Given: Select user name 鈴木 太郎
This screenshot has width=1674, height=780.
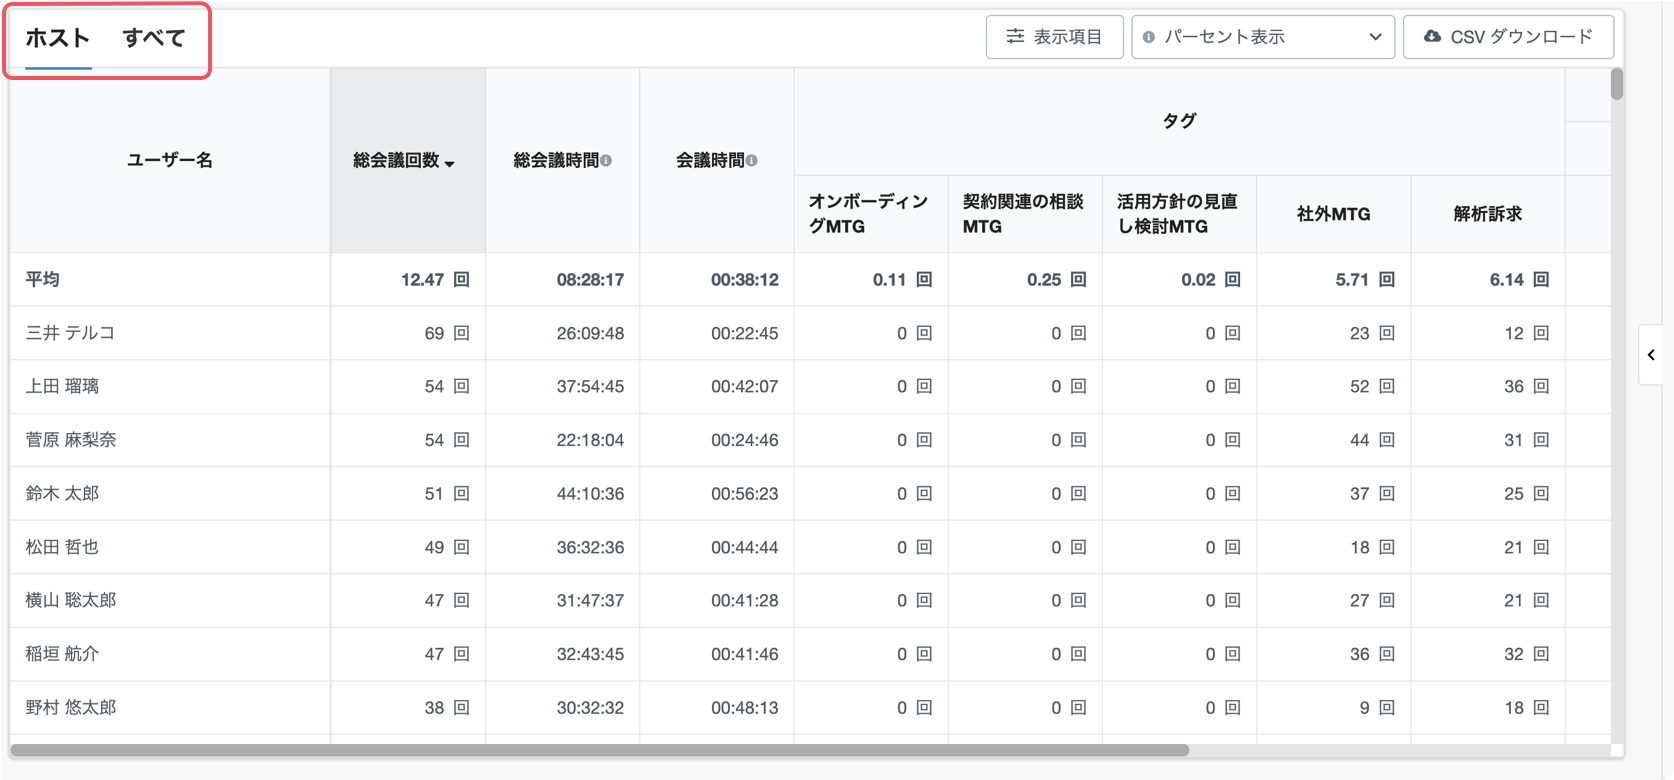Looking at the screenshot, I should tap(62, 494).
